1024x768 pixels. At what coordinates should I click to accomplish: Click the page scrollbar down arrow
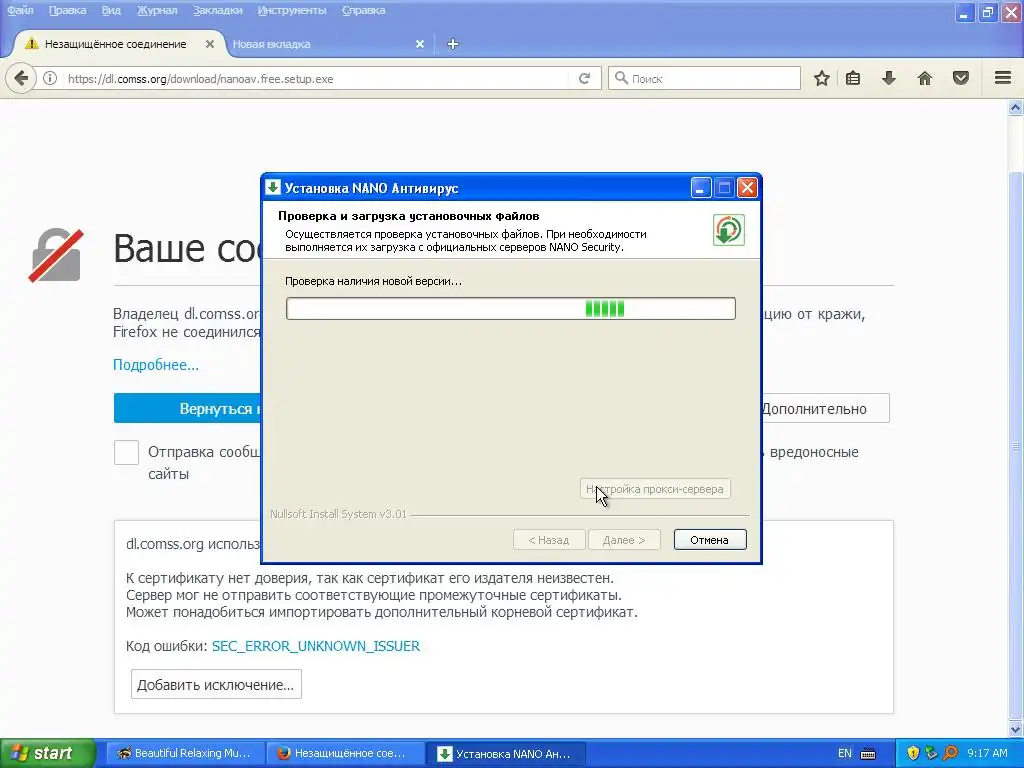(1016, 729)
